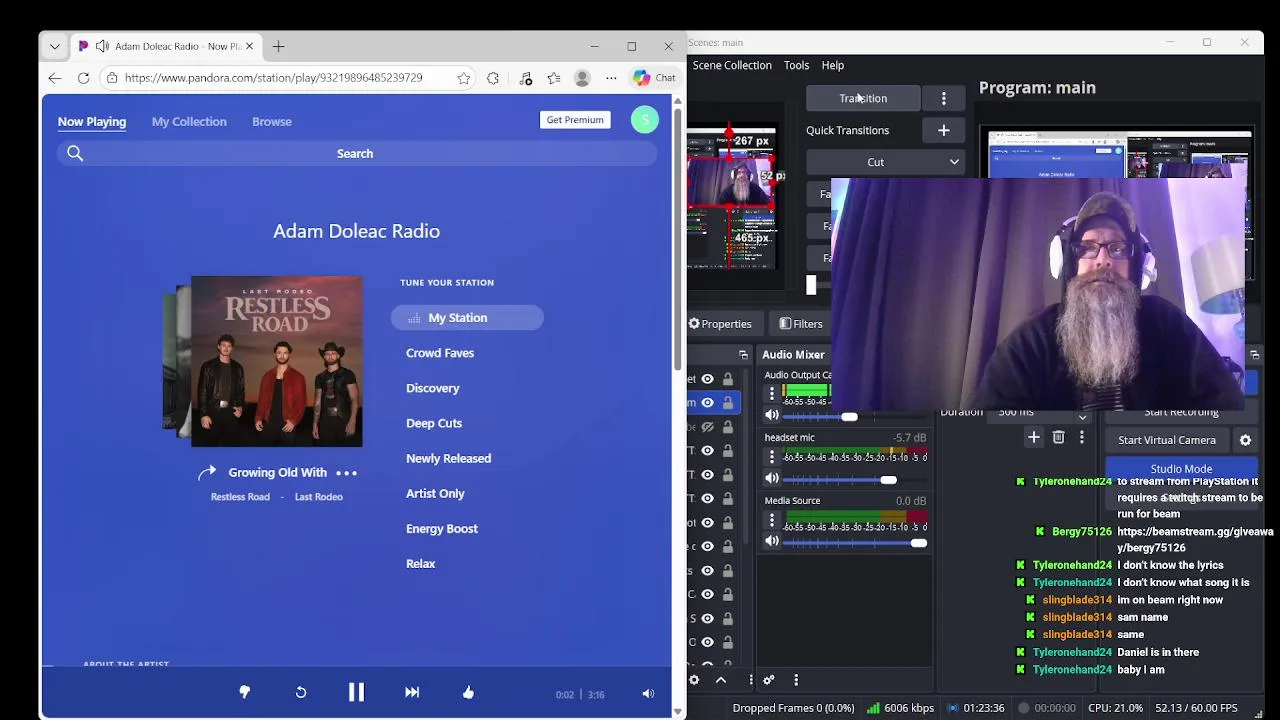
Task: Open the browser Settings and more menu
Action: pos(611,78)
